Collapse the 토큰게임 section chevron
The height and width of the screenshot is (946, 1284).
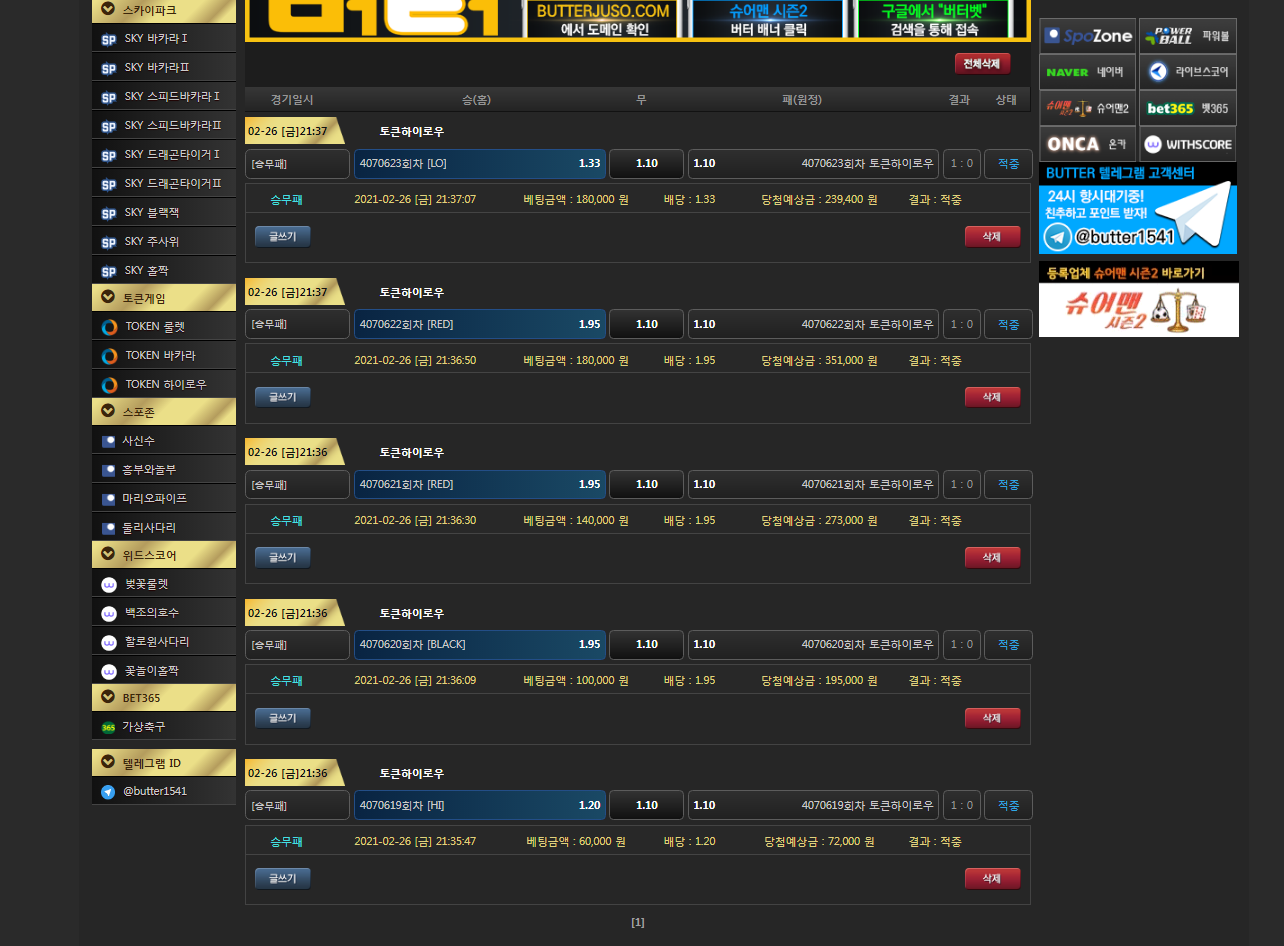[x=108, y=298]
